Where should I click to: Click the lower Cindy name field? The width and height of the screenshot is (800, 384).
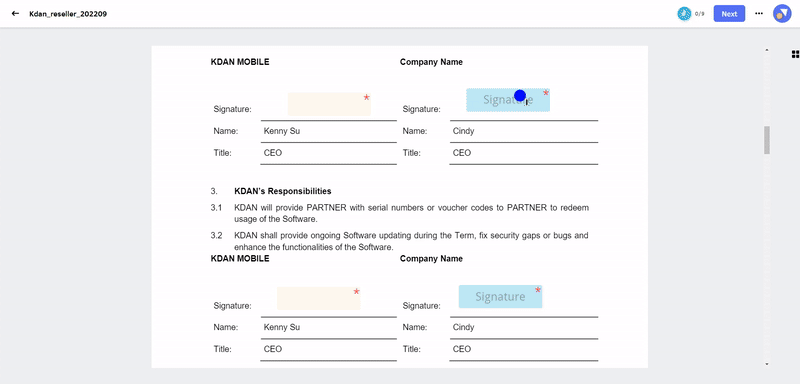pos(523,328)
